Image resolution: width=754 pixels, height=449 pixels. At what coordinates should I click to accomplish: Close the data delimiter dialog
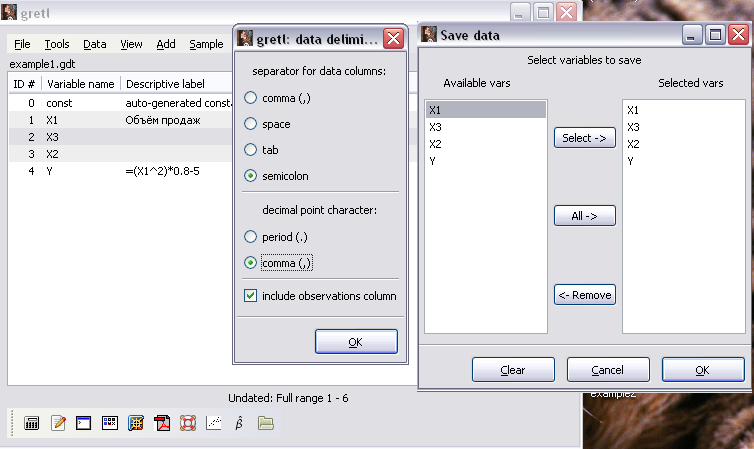pyautogui.click(x=393, y=38)
